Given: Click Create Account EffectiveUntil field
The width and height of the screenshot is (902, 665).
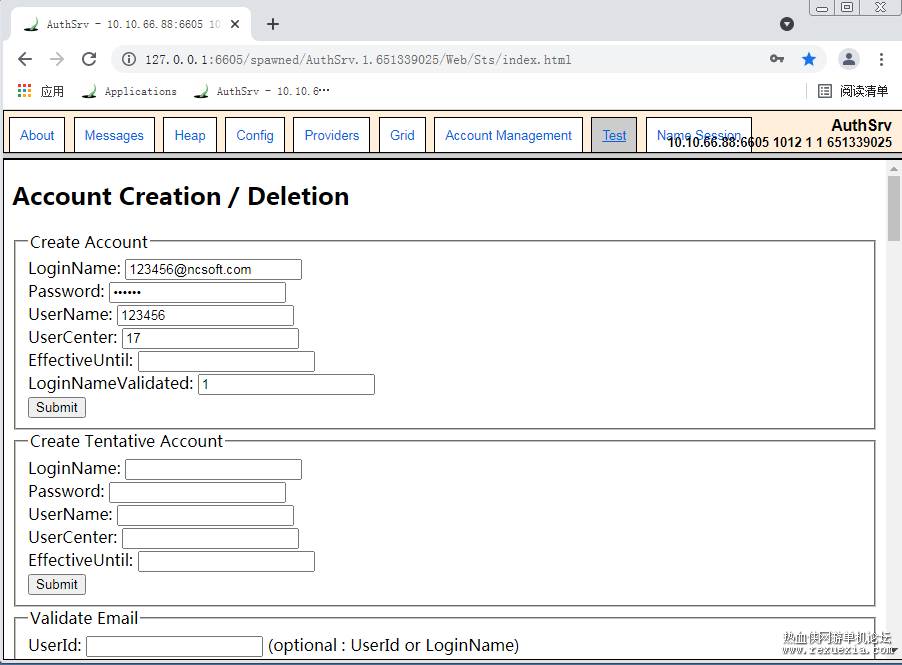Looking at the screenshot, I should 227,361.
